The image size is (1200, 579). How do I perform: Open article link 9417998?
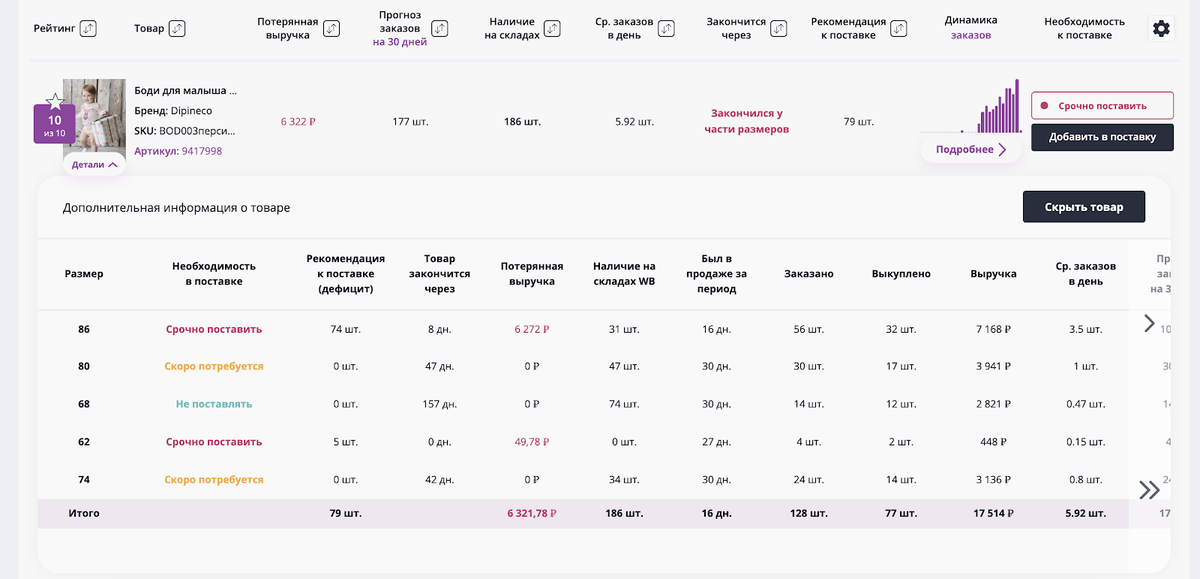(200, 151)
